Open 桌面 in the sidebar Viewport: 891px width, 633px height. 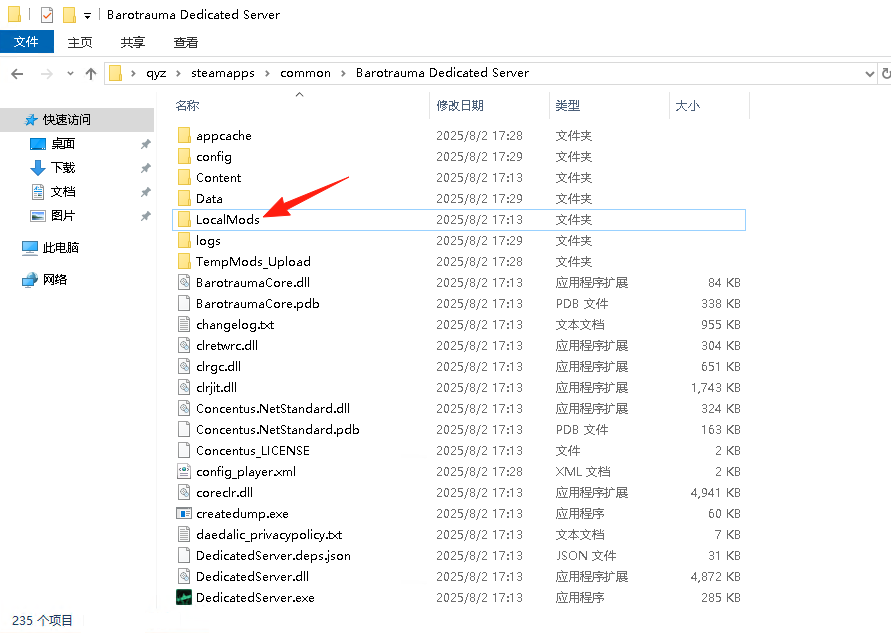(x=63, y=144)
